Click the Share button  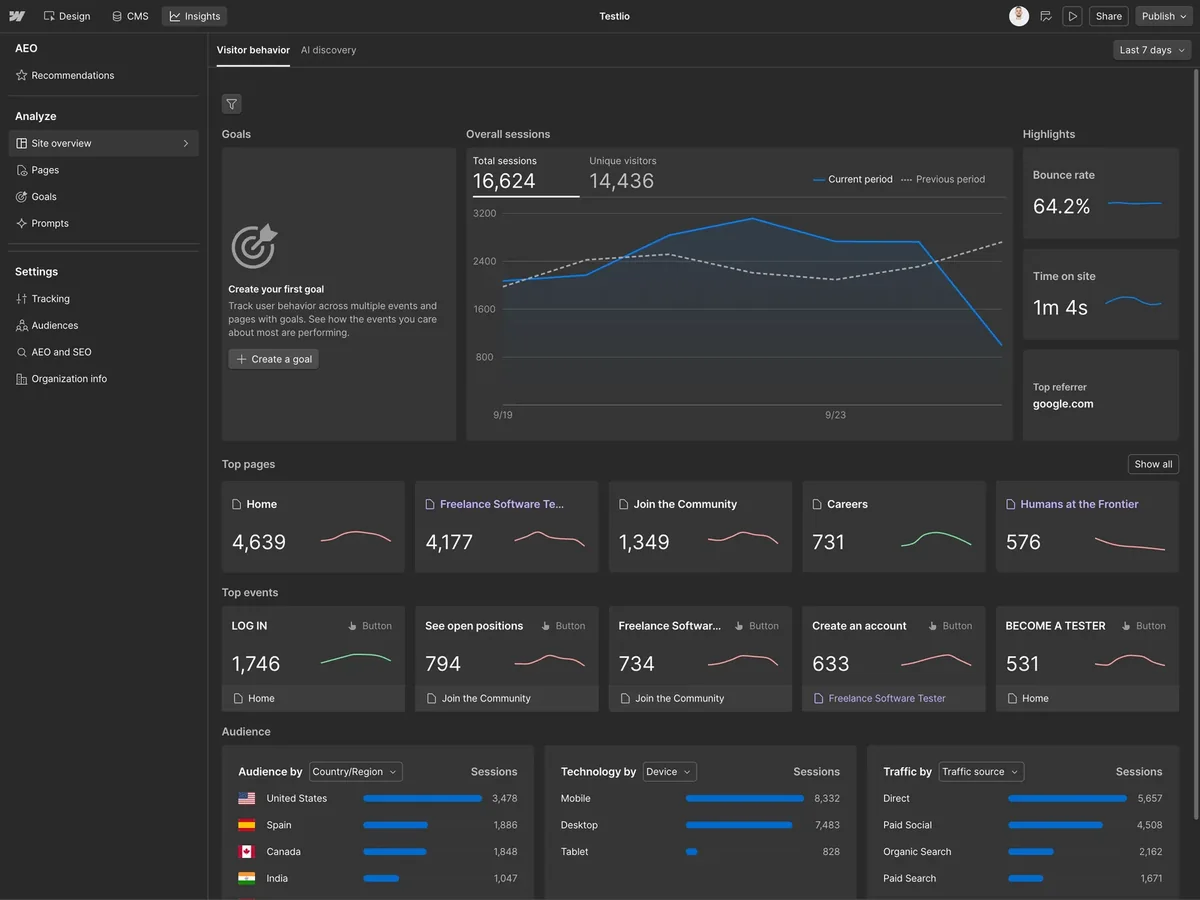pyautogui.click(x=1109, y=16)
